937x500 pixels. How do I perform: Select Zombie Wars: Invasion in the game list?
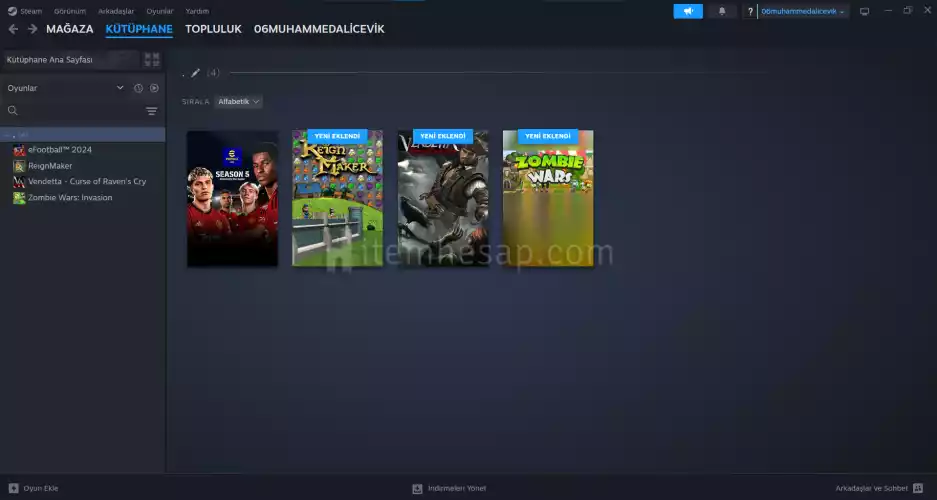click(x=69, y=197)
